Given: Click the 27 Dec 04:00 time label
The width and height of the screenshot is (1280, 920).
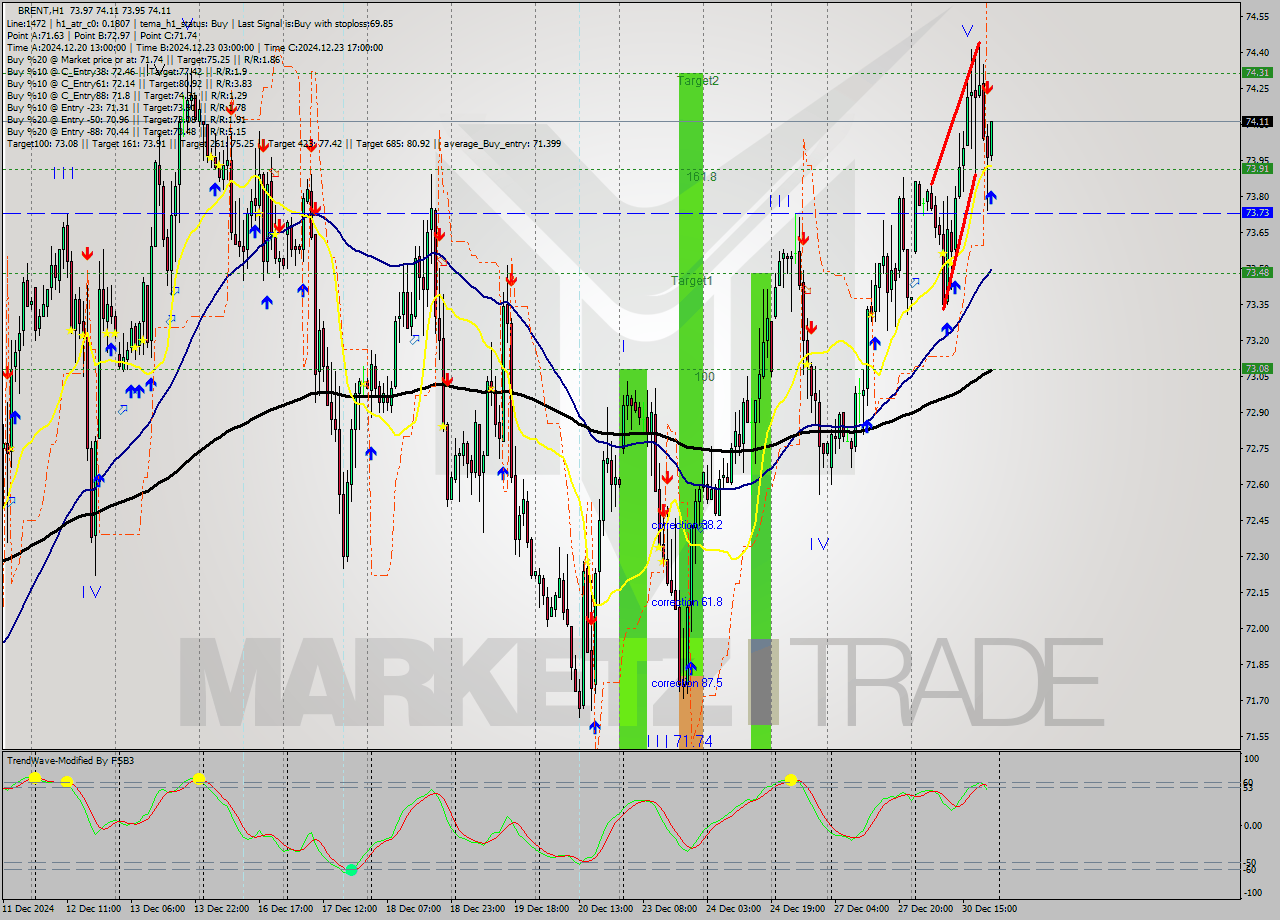Looking at the screenshot, I should pos(862,909).
